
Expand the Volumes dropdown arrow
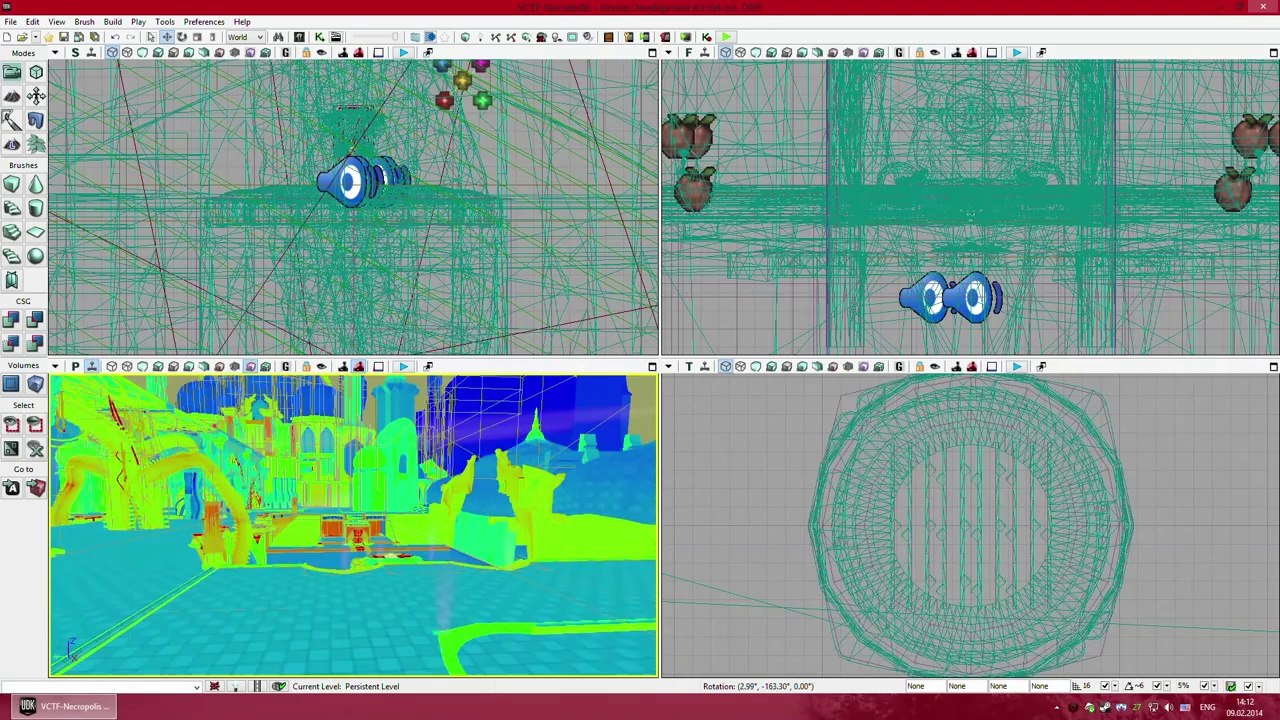(54, 366)
